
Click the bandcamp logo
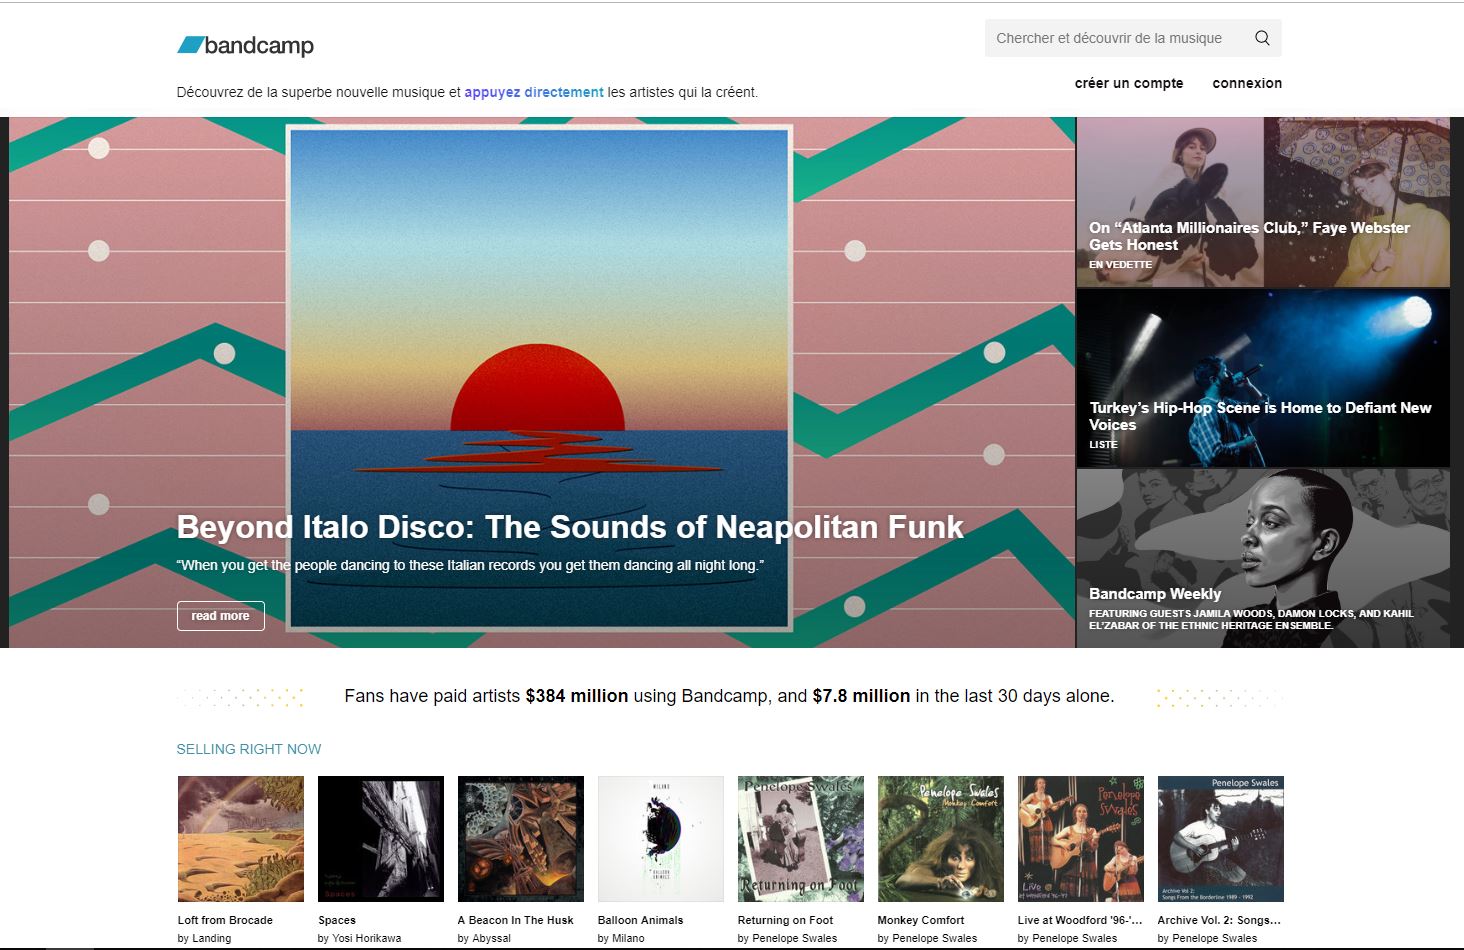tap(245, 45)
